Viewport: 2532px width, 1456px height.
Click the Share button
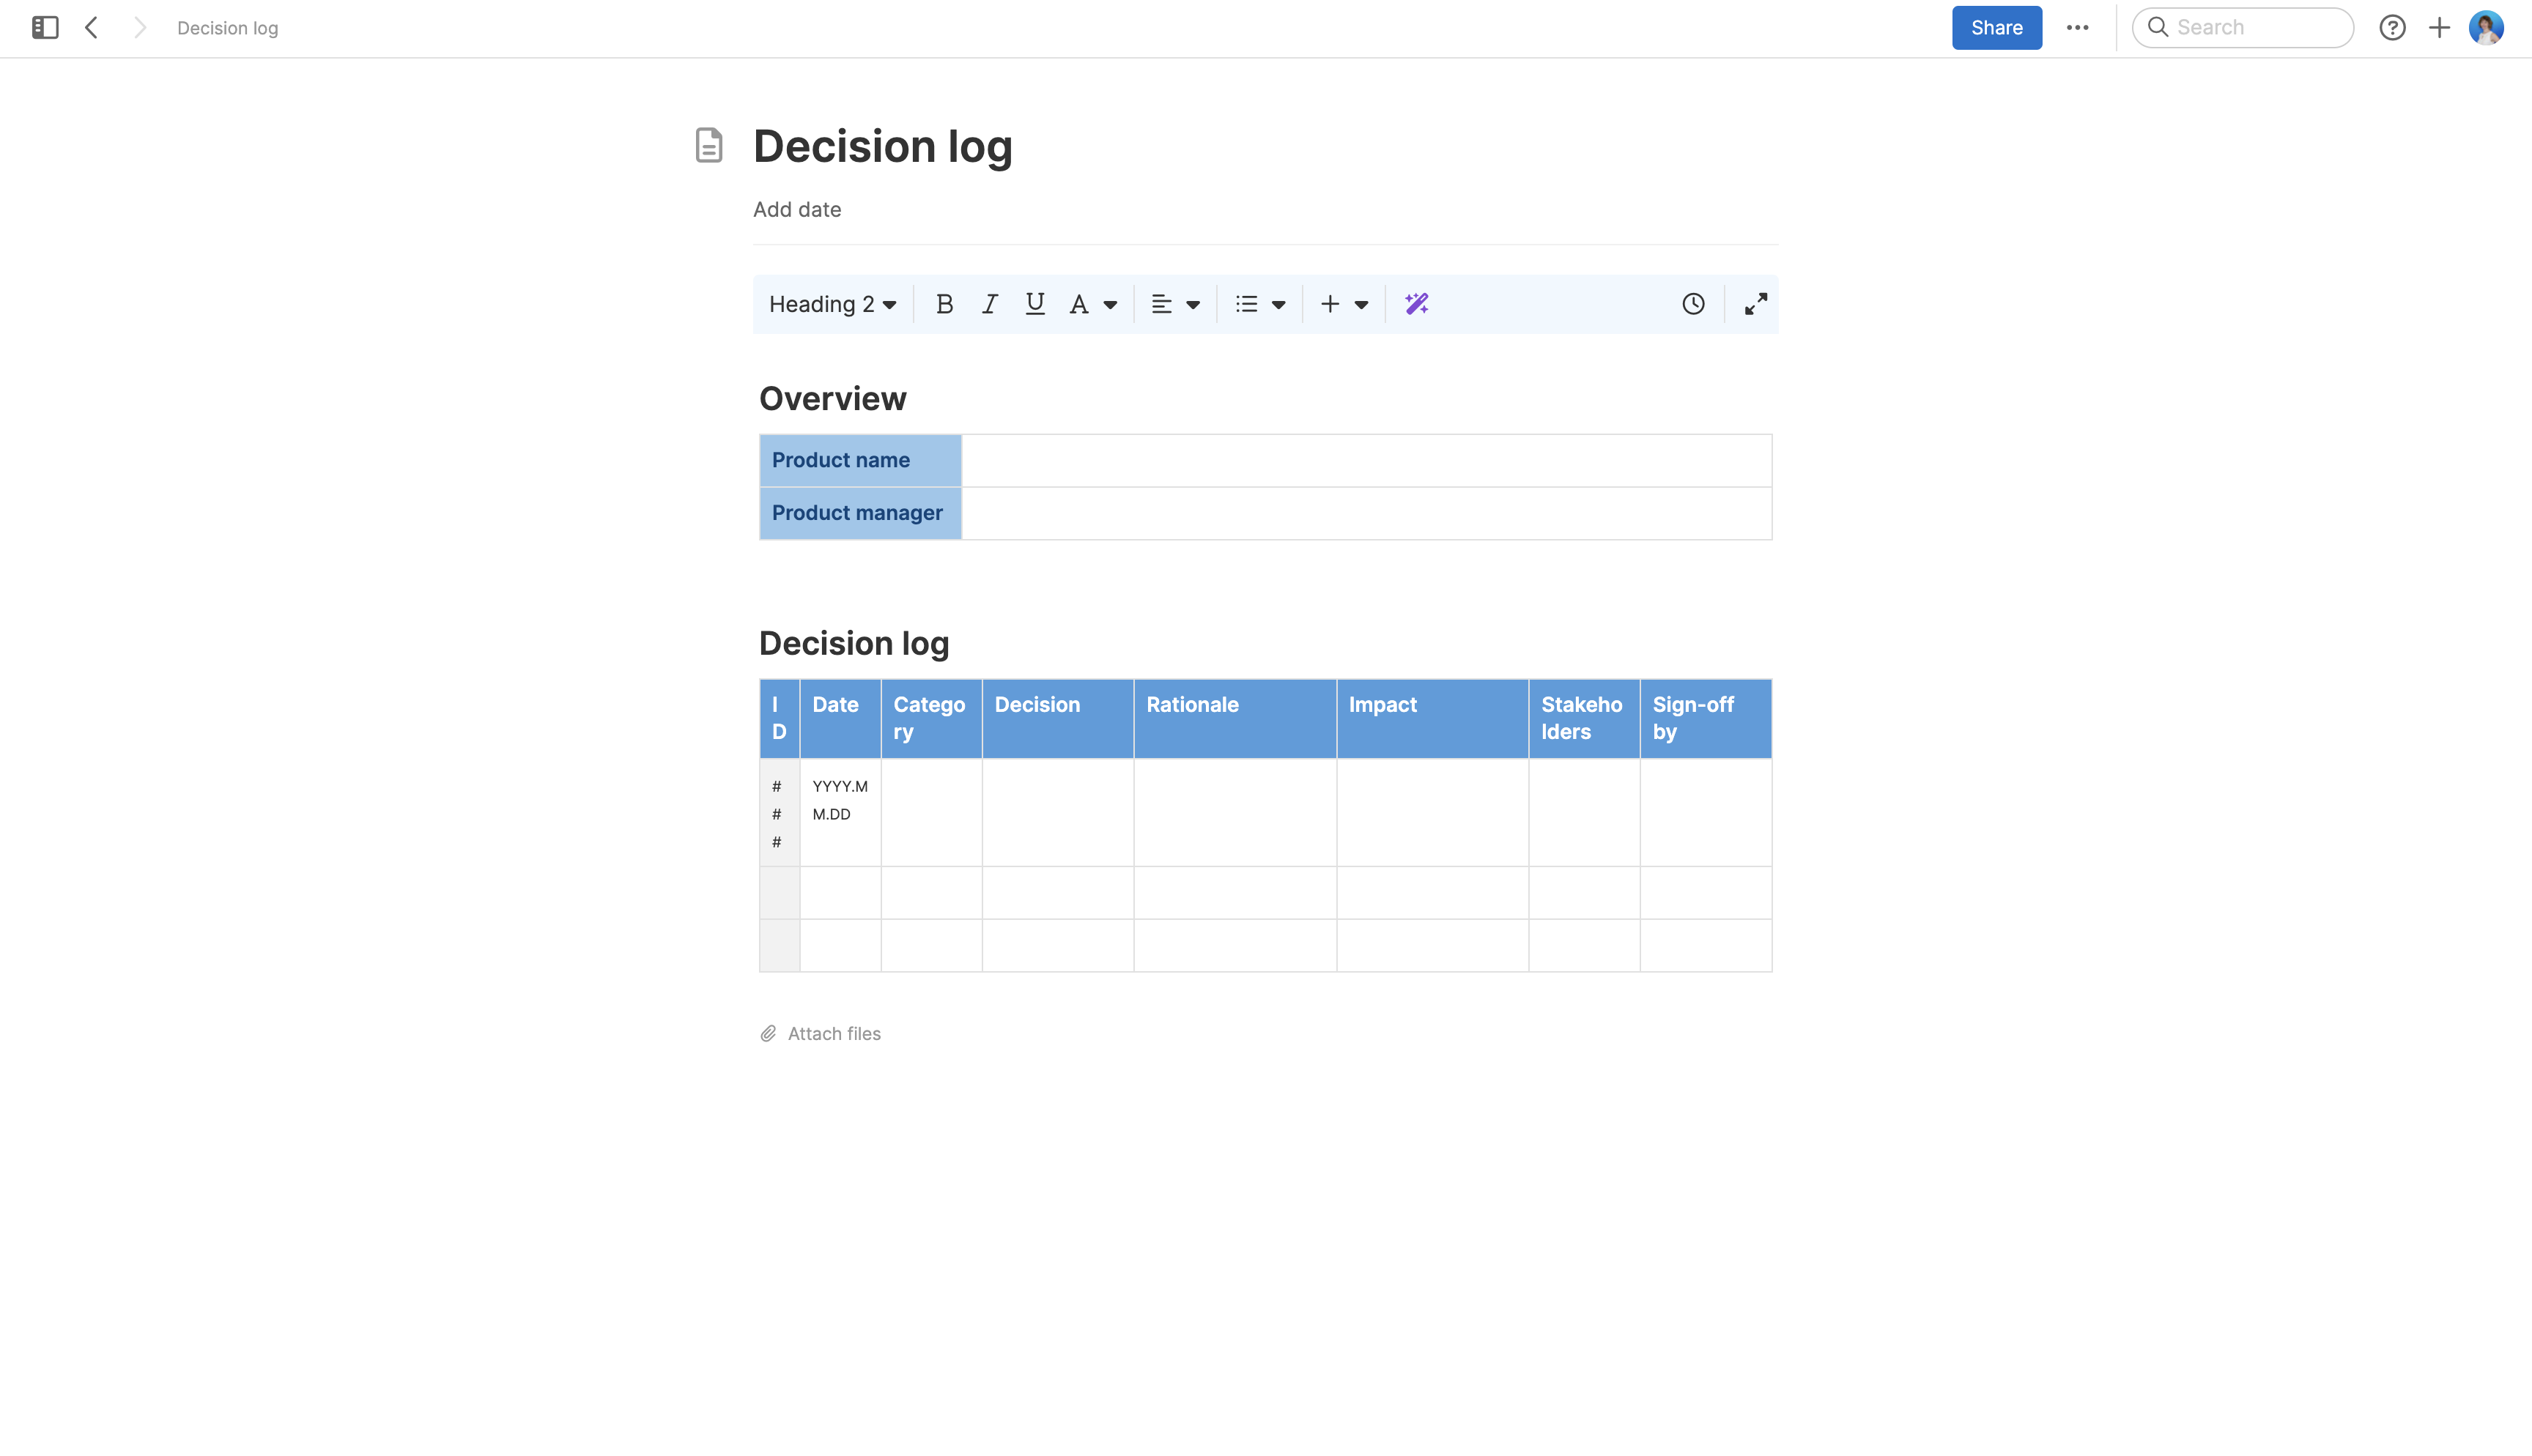[x=1996, y=27]
